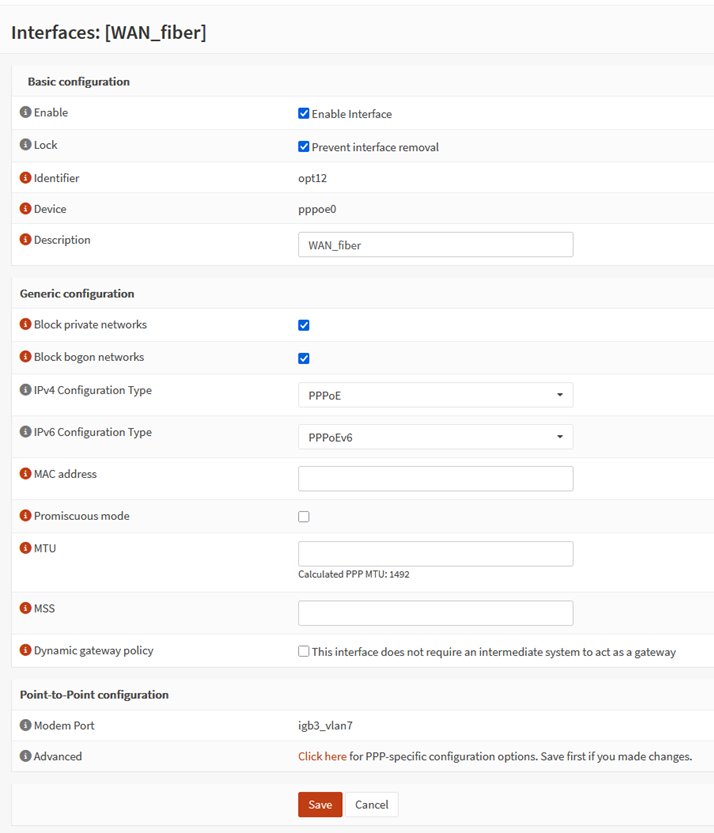
Task: Enable the Promiscuous mode checkbox
Action: [304, 517]
